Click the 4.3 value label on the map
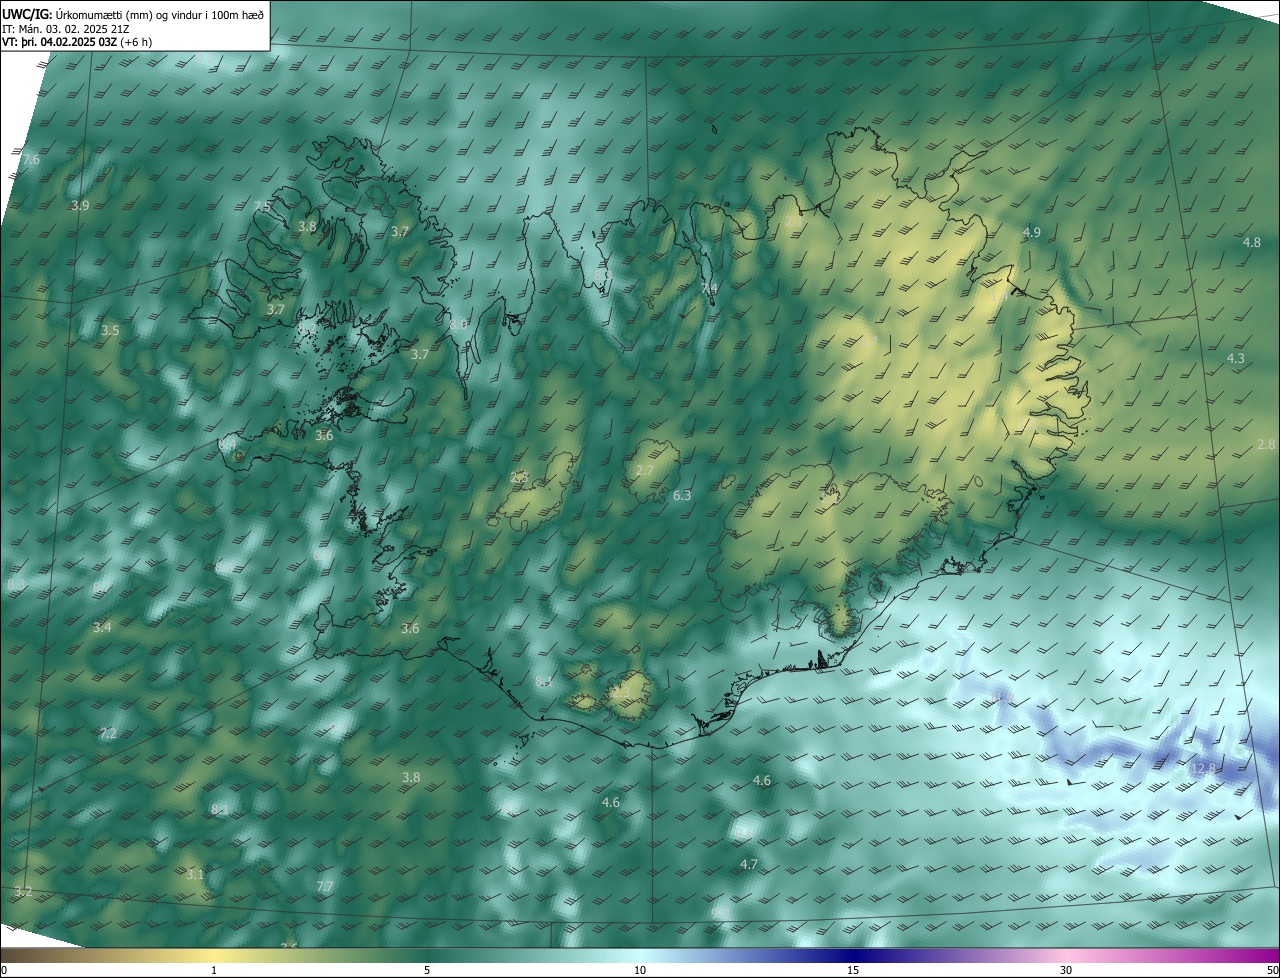1280x978 pixels. 1236,358
